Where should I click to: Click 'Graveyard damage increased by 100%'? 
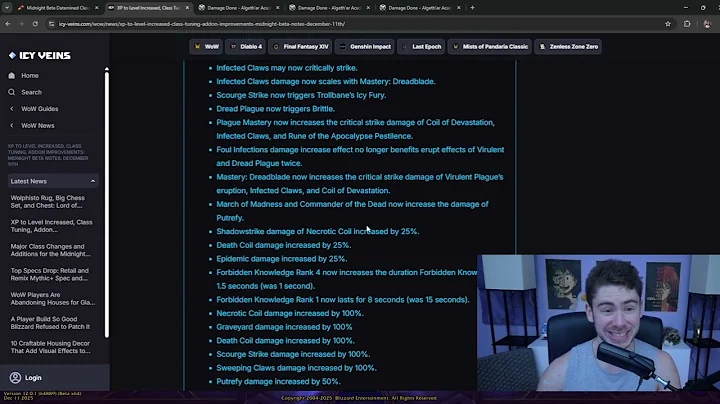(284, 327)
